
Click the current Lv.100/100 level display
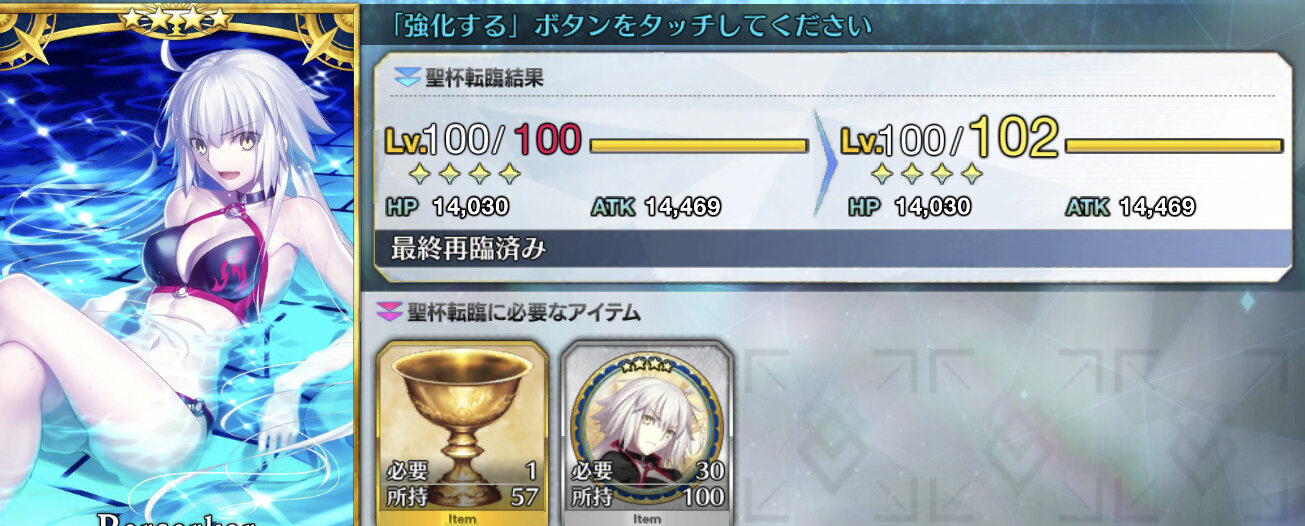483,140
